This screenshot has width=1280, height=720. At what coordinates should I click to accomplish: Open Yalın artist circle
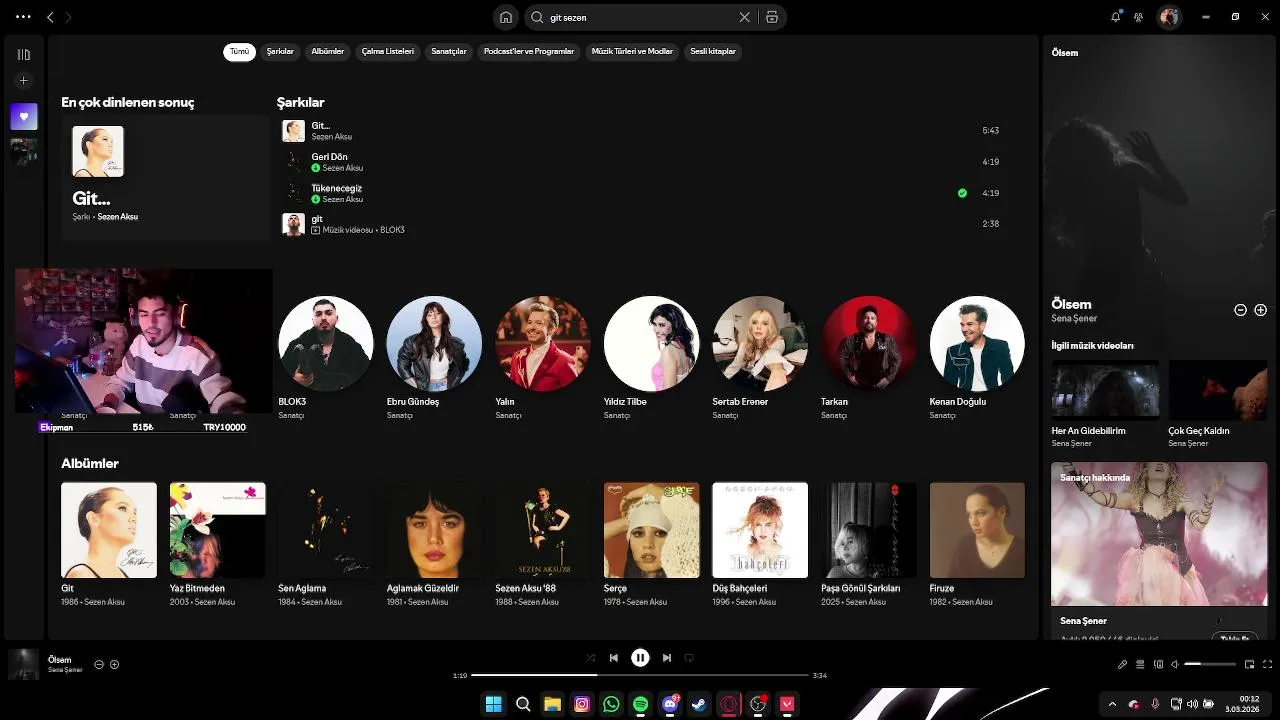click(x=543, y=343)
